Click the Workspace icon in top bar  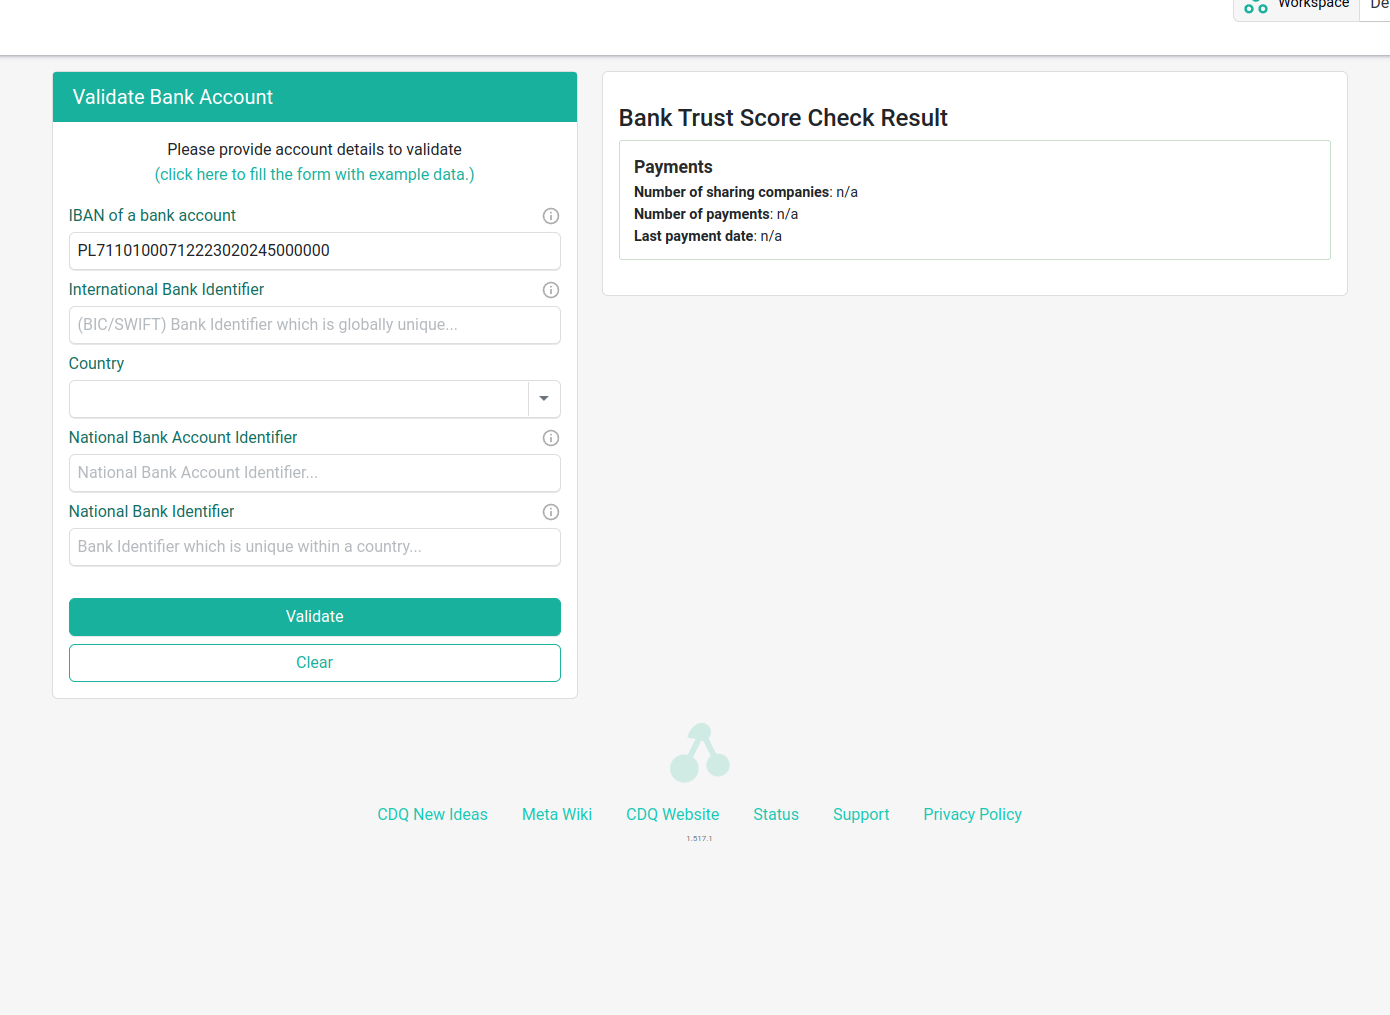[x=1256, y=6]
